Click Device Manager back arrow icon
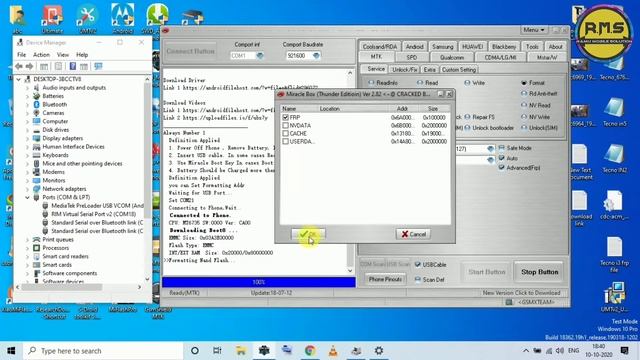The image size is (640, 360). (19, 67)
